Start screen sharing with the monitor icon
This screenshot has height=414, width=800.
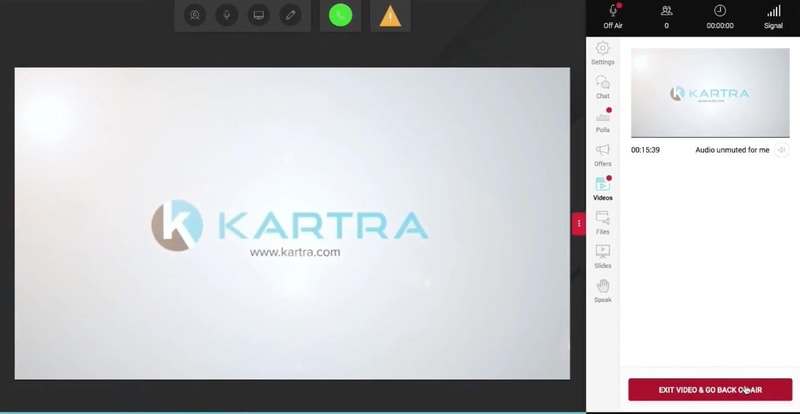259,15
